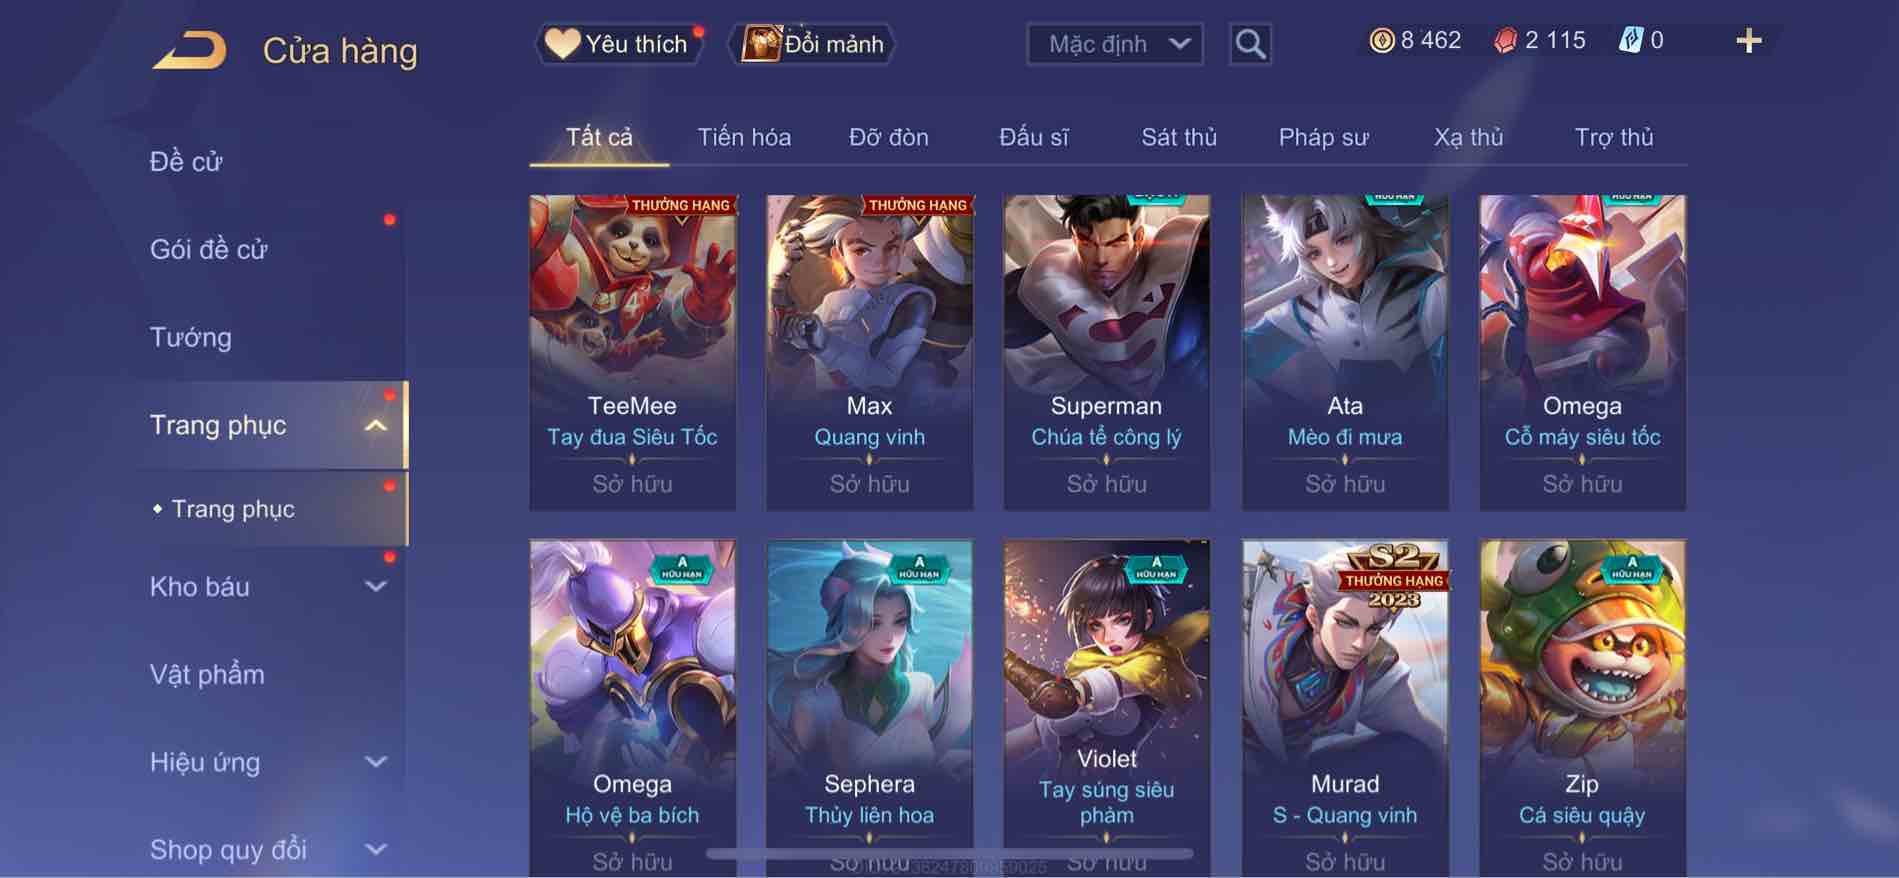Select Murad S - Quang vinh skin card

point(1345,709)
